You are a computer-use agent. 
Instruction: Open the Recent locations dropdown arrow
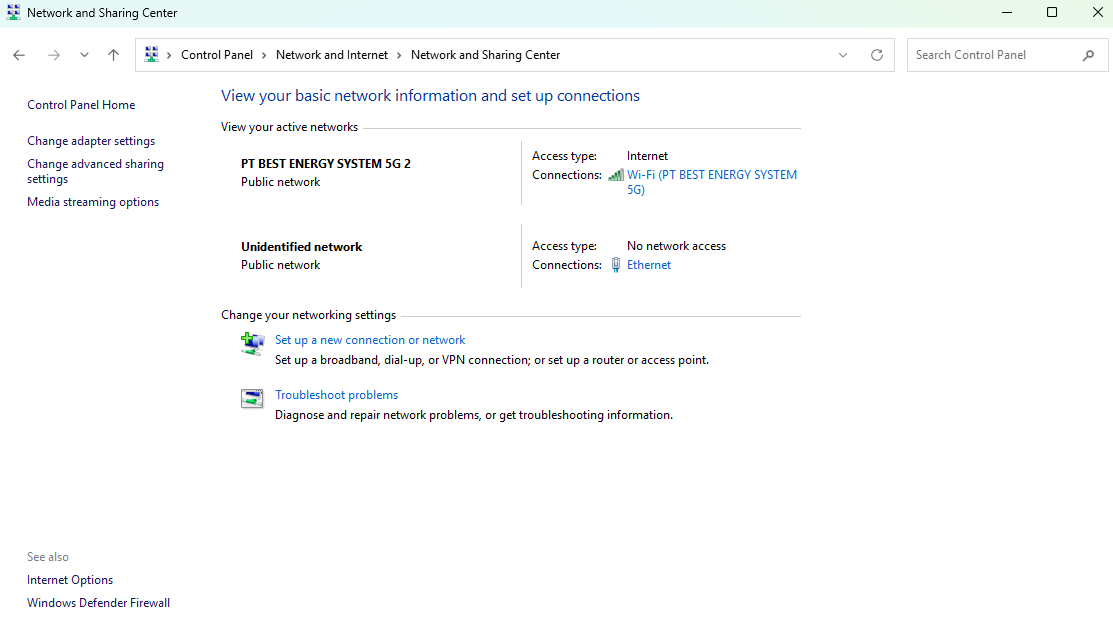(x=84, y=55)
